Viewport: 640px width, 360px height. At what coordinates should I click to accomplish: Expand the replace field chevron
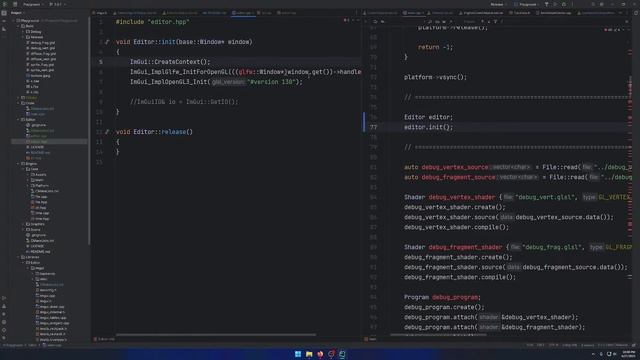365,21
